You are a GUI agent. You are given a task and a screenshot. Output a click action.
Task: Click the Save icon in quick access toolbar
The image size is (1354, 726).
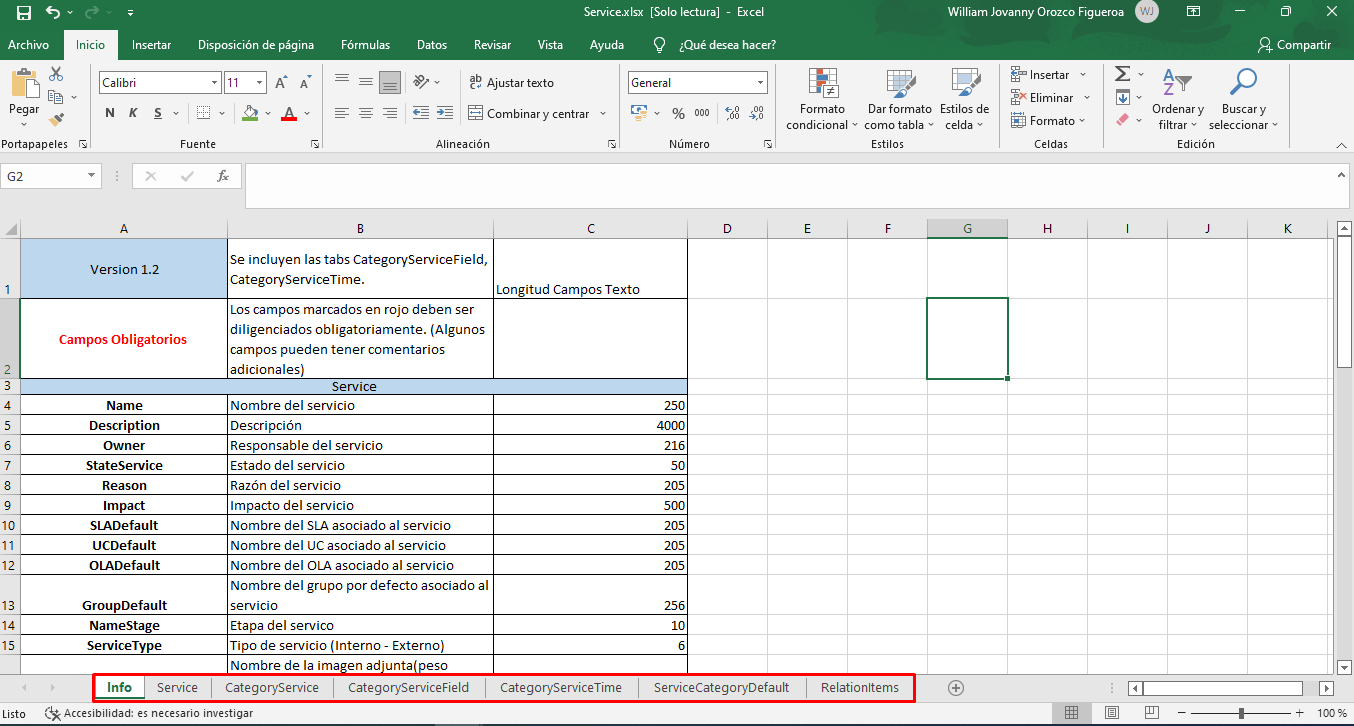pyautogui.click(x=23, y=13)
